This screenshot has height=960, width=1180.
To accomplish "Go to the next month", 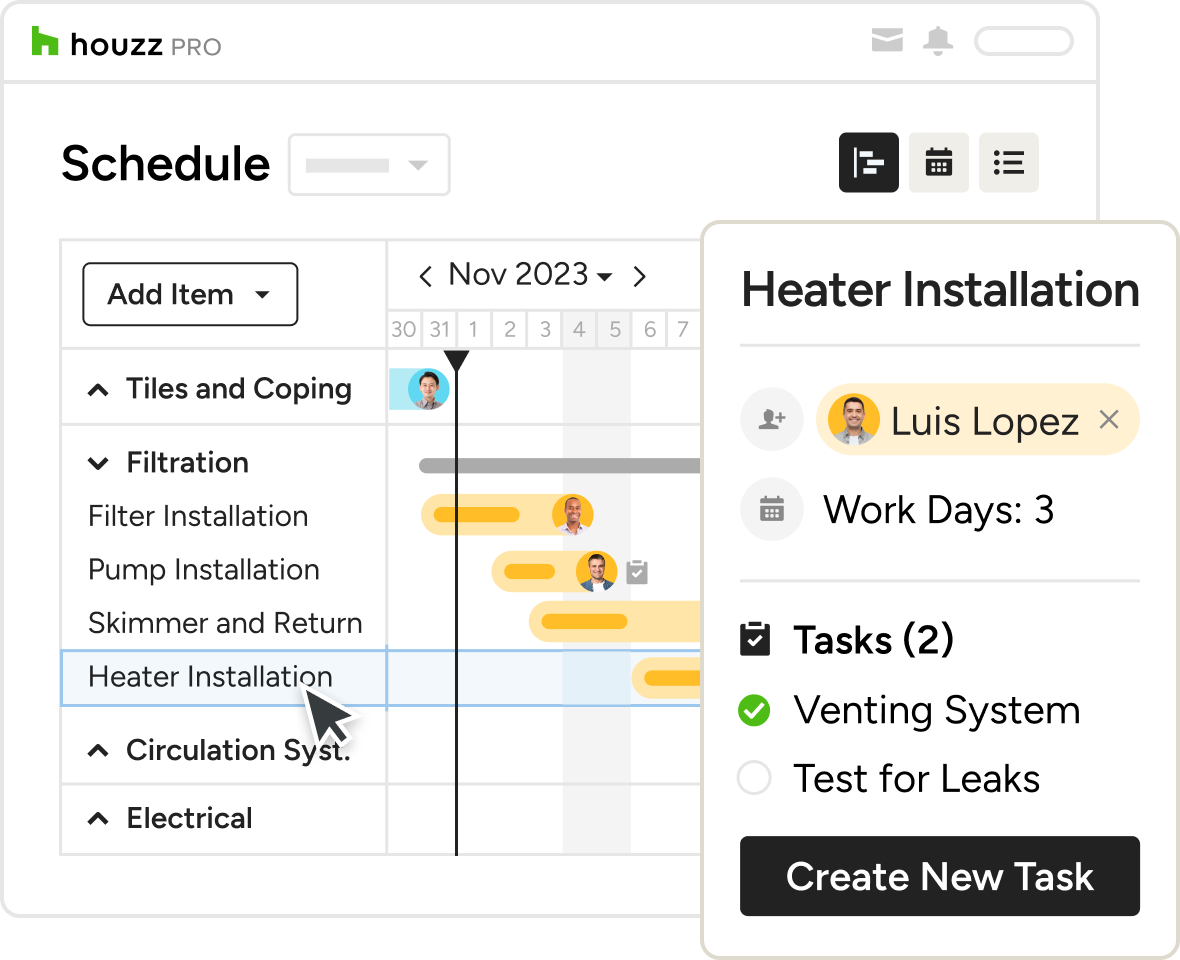I will (x=640, y=276).
